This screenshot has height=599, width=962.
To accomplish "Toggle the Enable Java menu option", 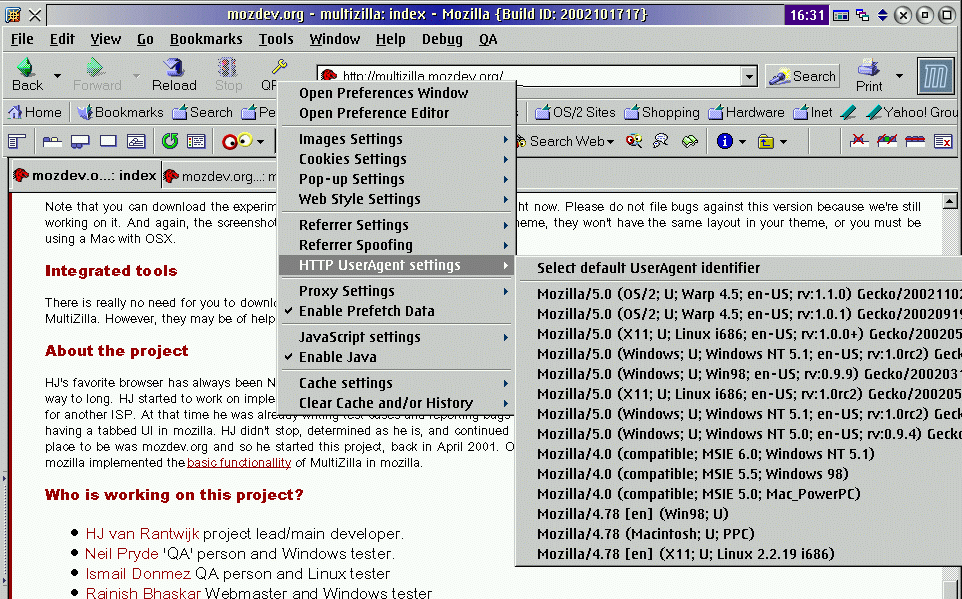I will pos(396,357).
